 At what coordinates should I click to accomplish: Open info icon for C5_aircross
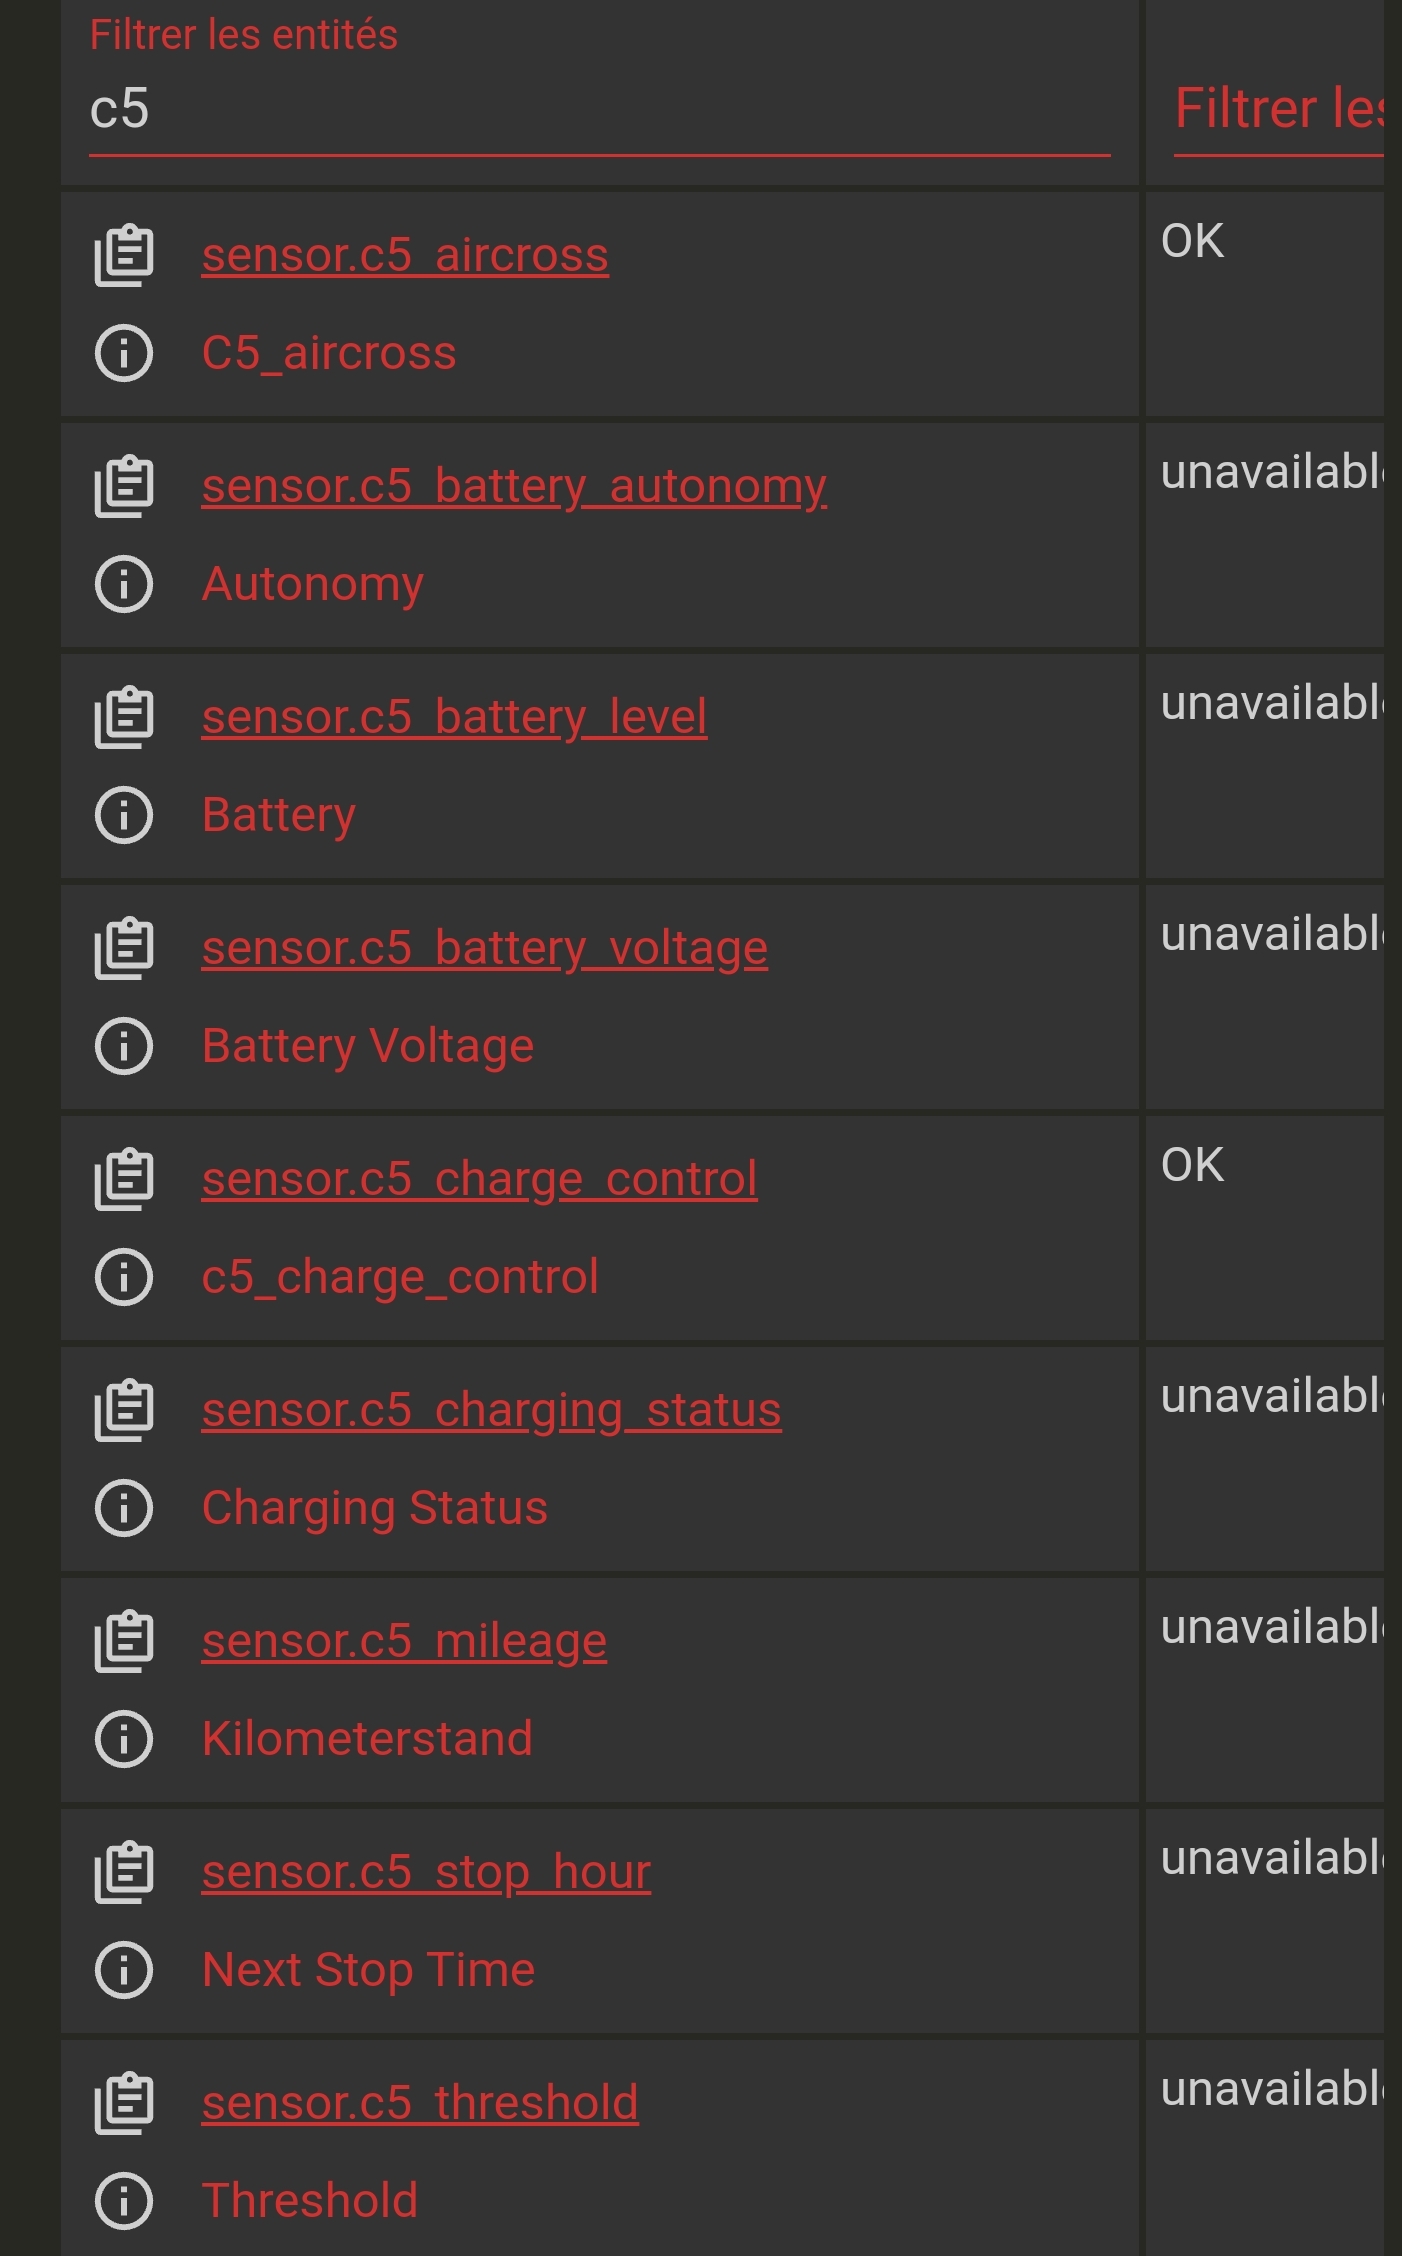[124, 353]
